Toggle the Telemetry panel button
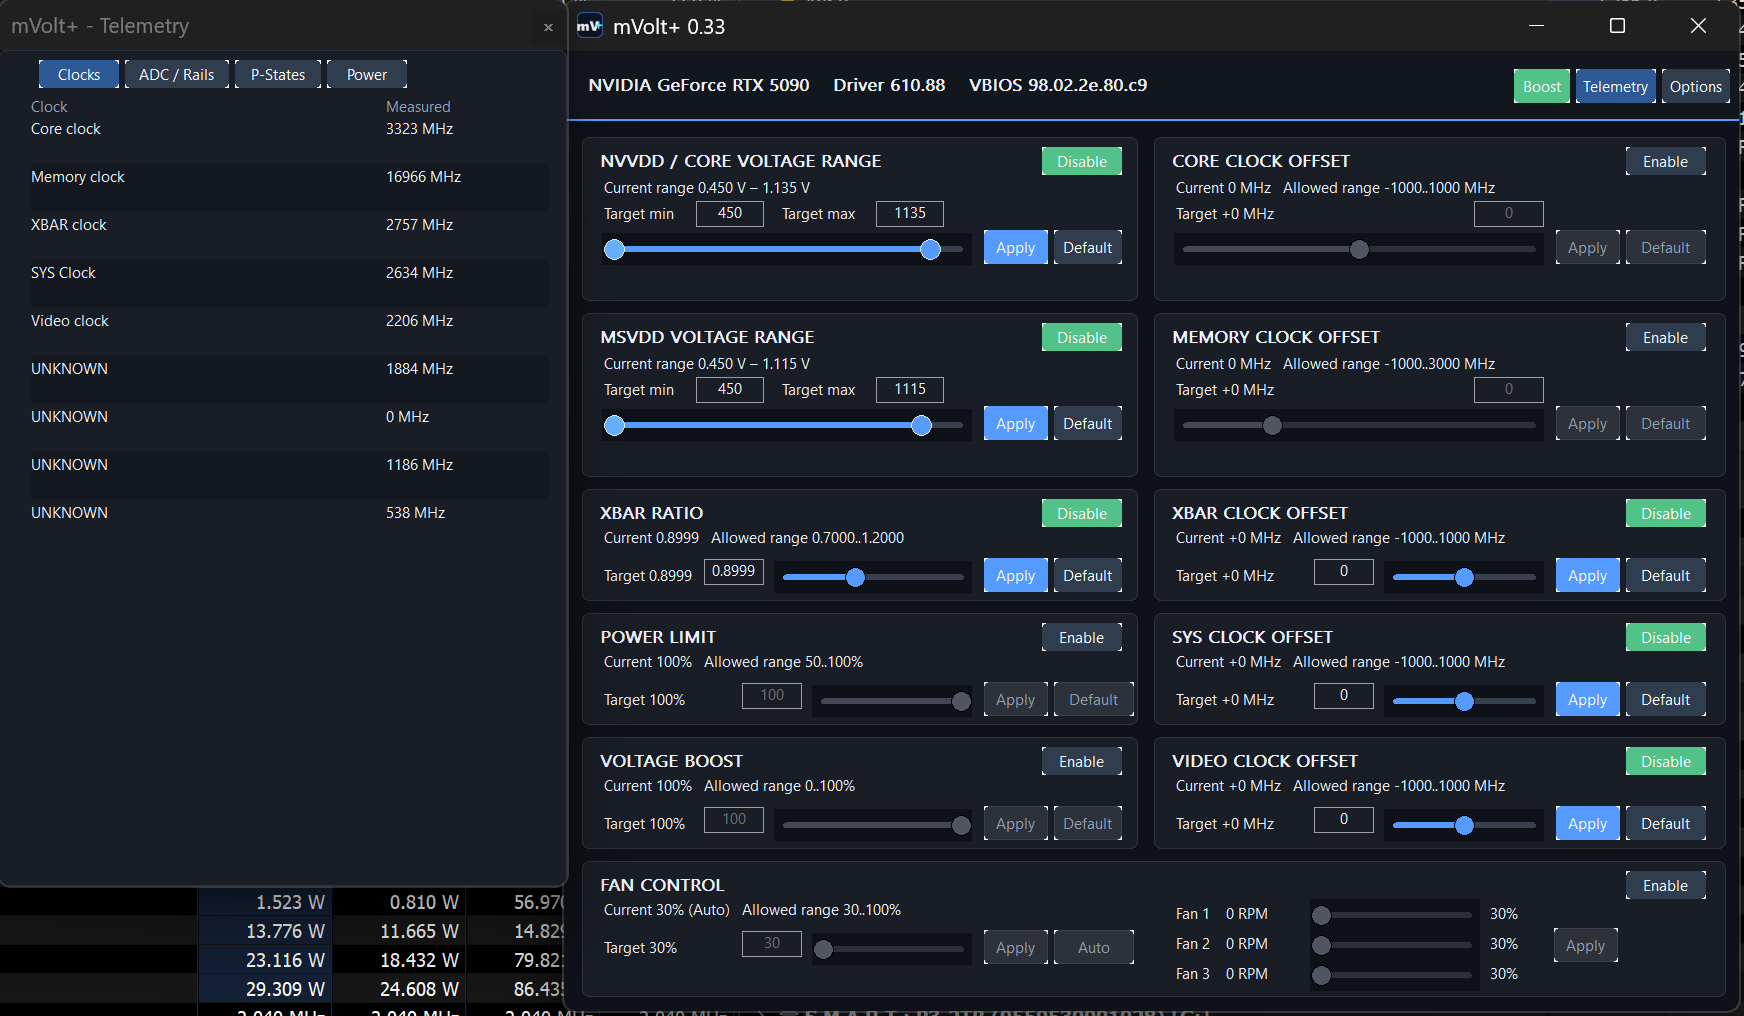1744x1016 pixels. [1615, 87]
